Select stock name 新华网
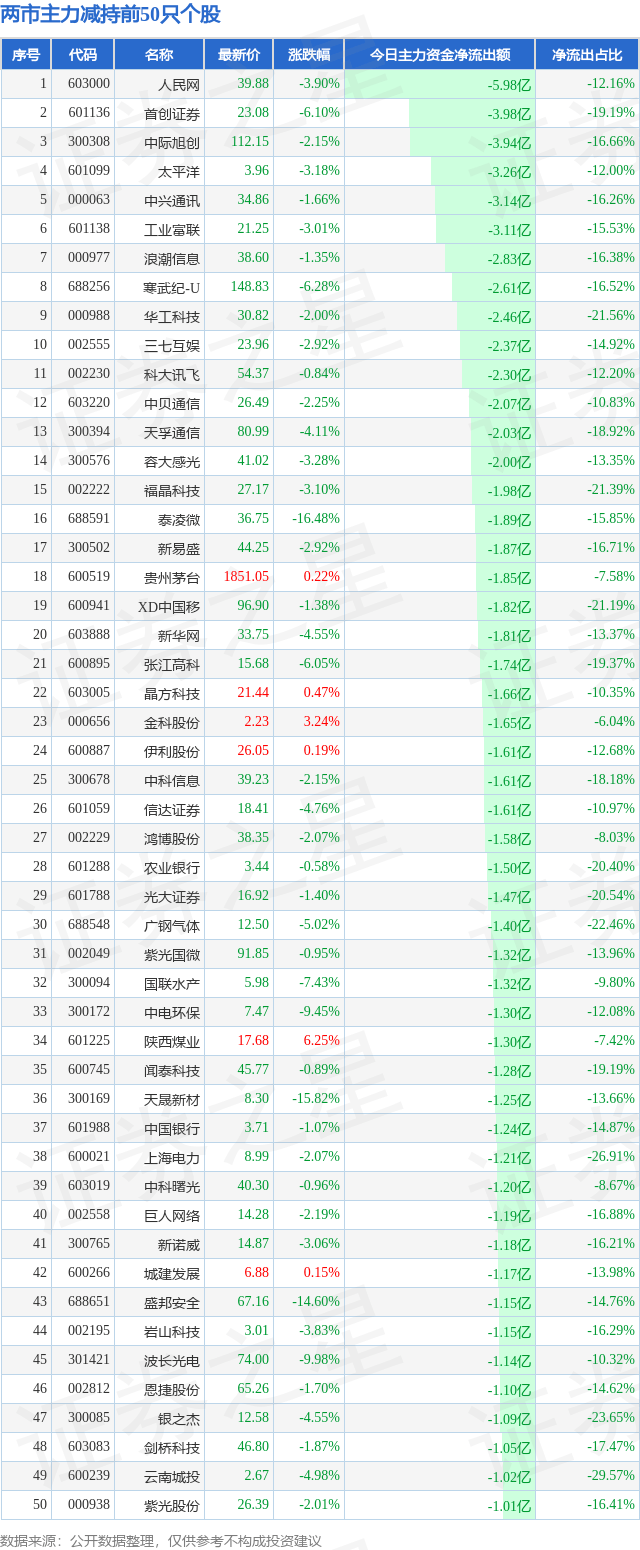Viewport: 640px width, 1550px height. tap(179, 636)
